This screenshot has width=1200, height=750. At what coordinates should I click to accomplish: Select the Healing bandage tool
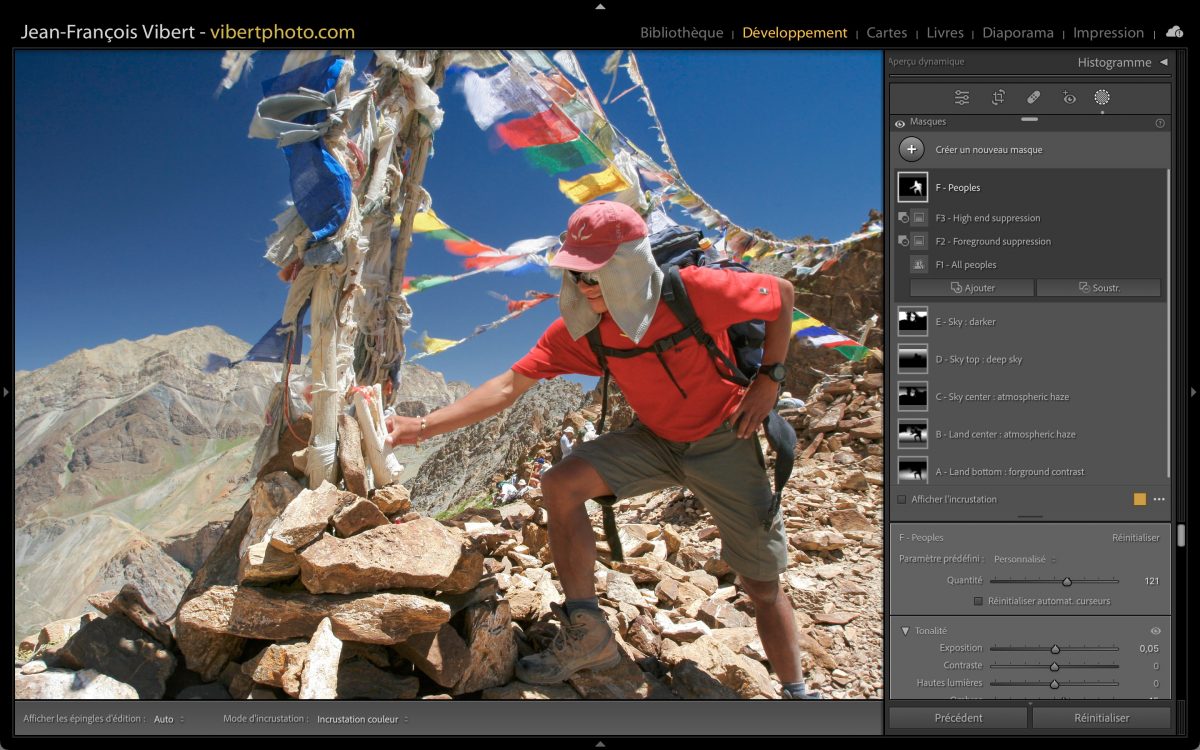coord(1034,98)
